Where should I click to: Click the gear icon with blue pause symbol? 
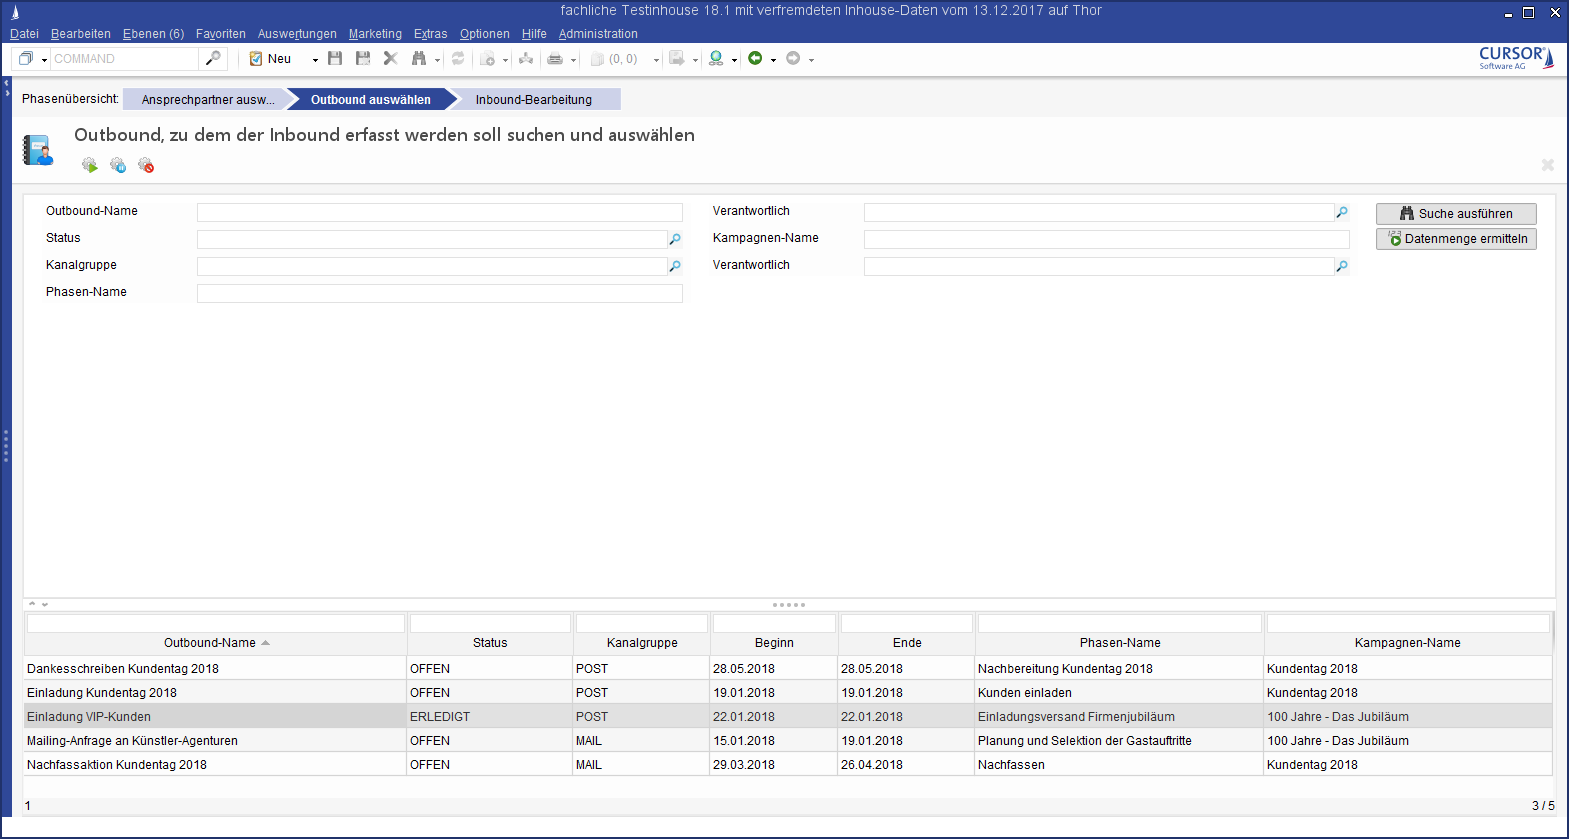point(118,165)
